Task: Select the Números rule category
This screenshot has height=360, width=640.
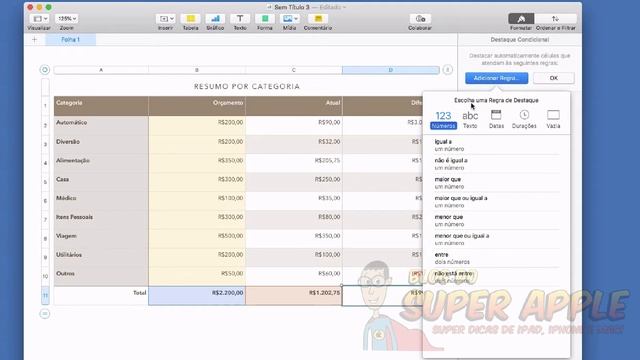Action: [x=443, y=120]
